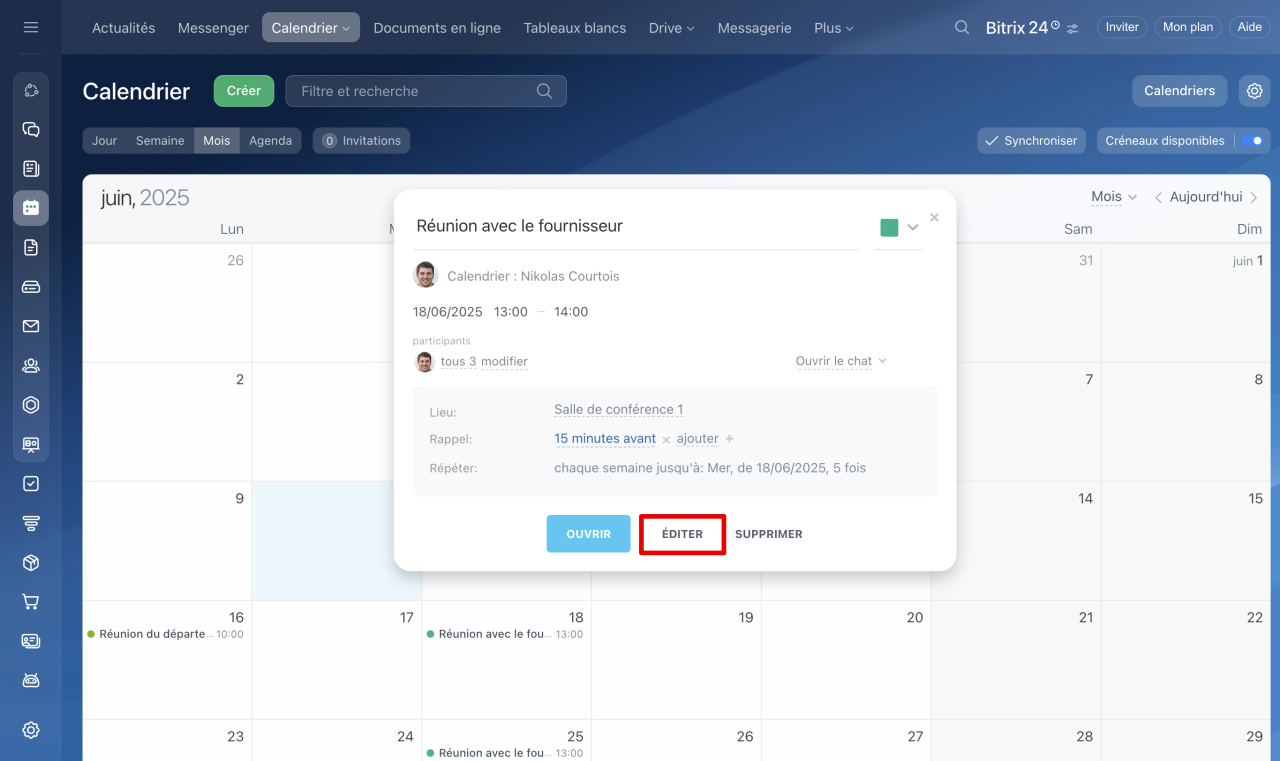Open the tasks checkmark icon in sidebar

pos(31,483)
